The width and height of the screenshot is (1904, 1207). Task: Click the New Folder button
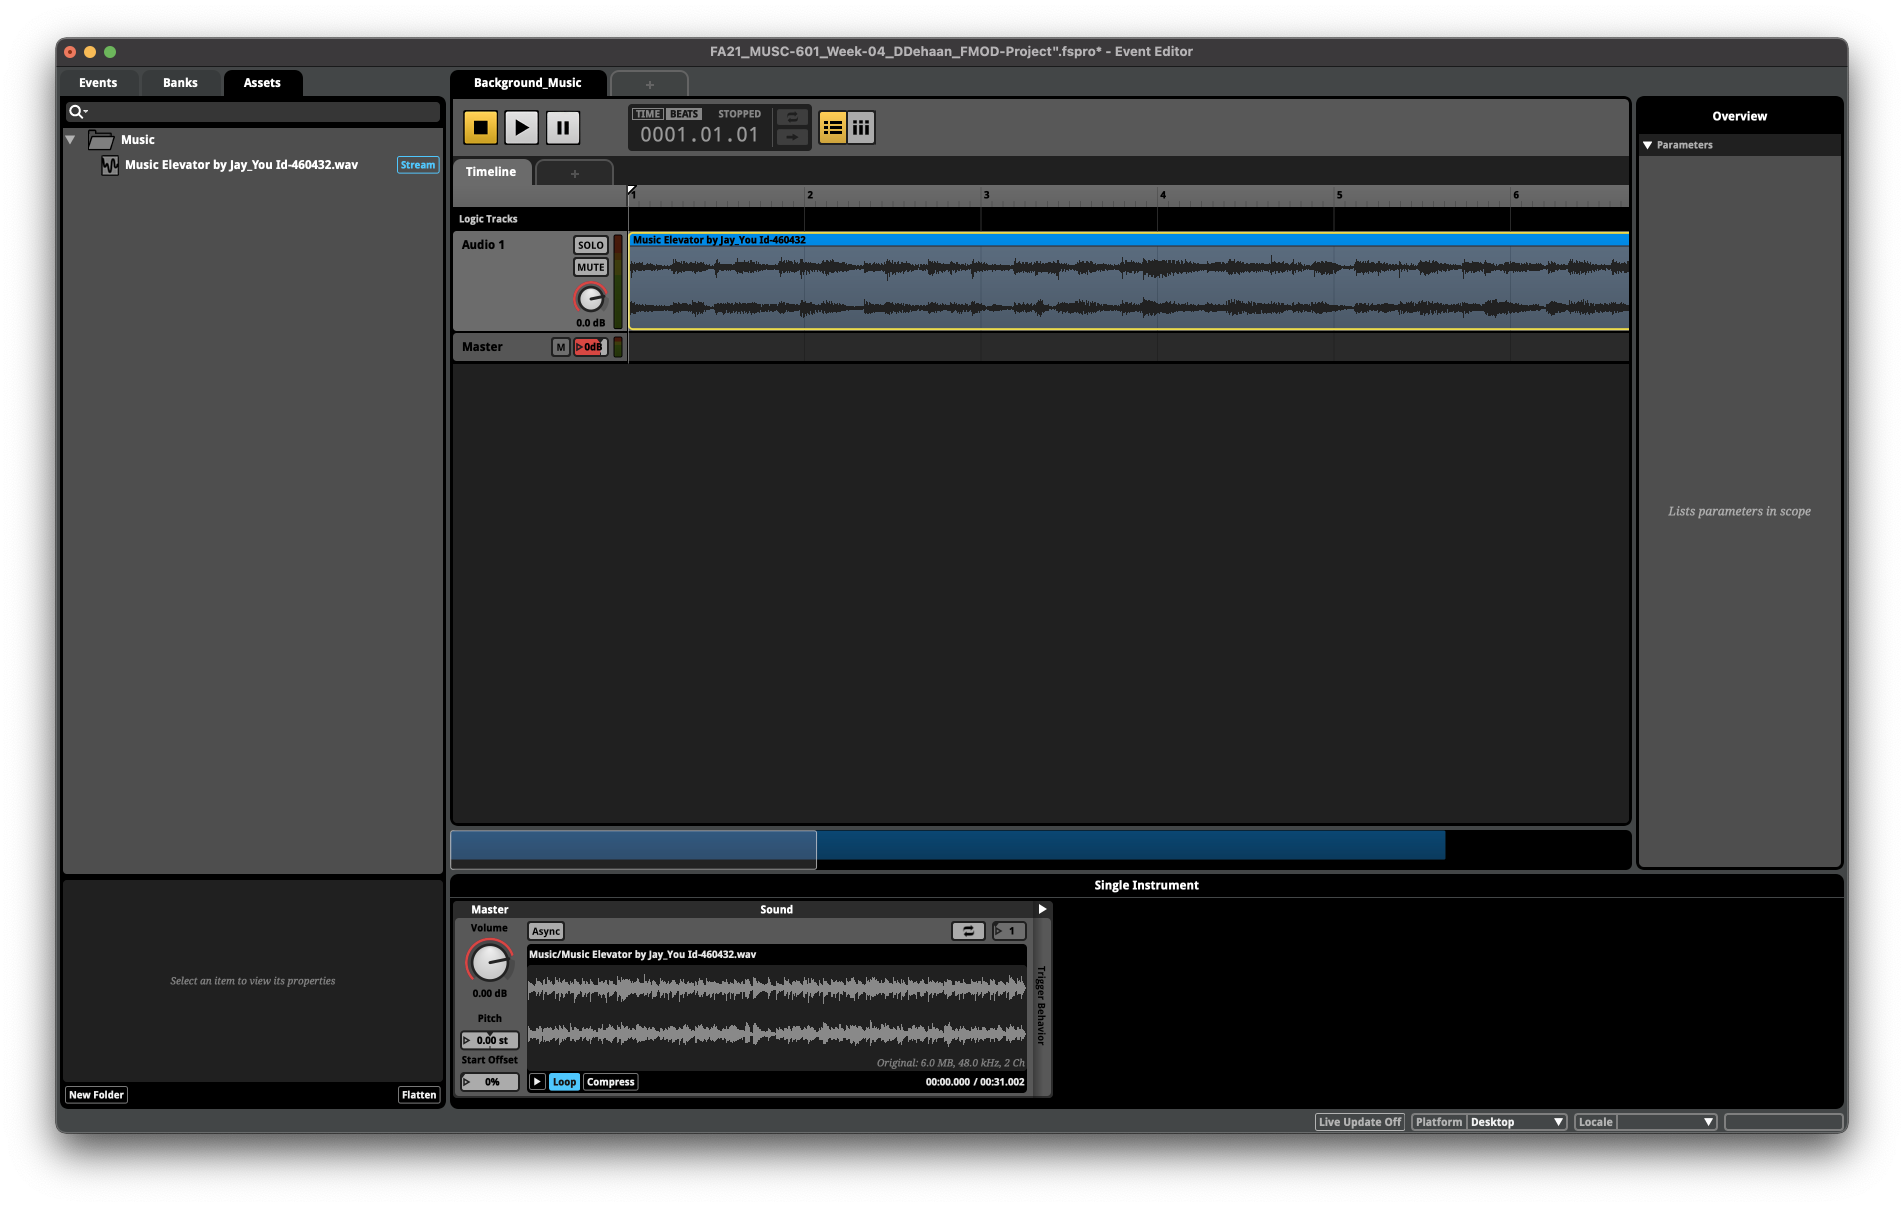point(95,1094)
